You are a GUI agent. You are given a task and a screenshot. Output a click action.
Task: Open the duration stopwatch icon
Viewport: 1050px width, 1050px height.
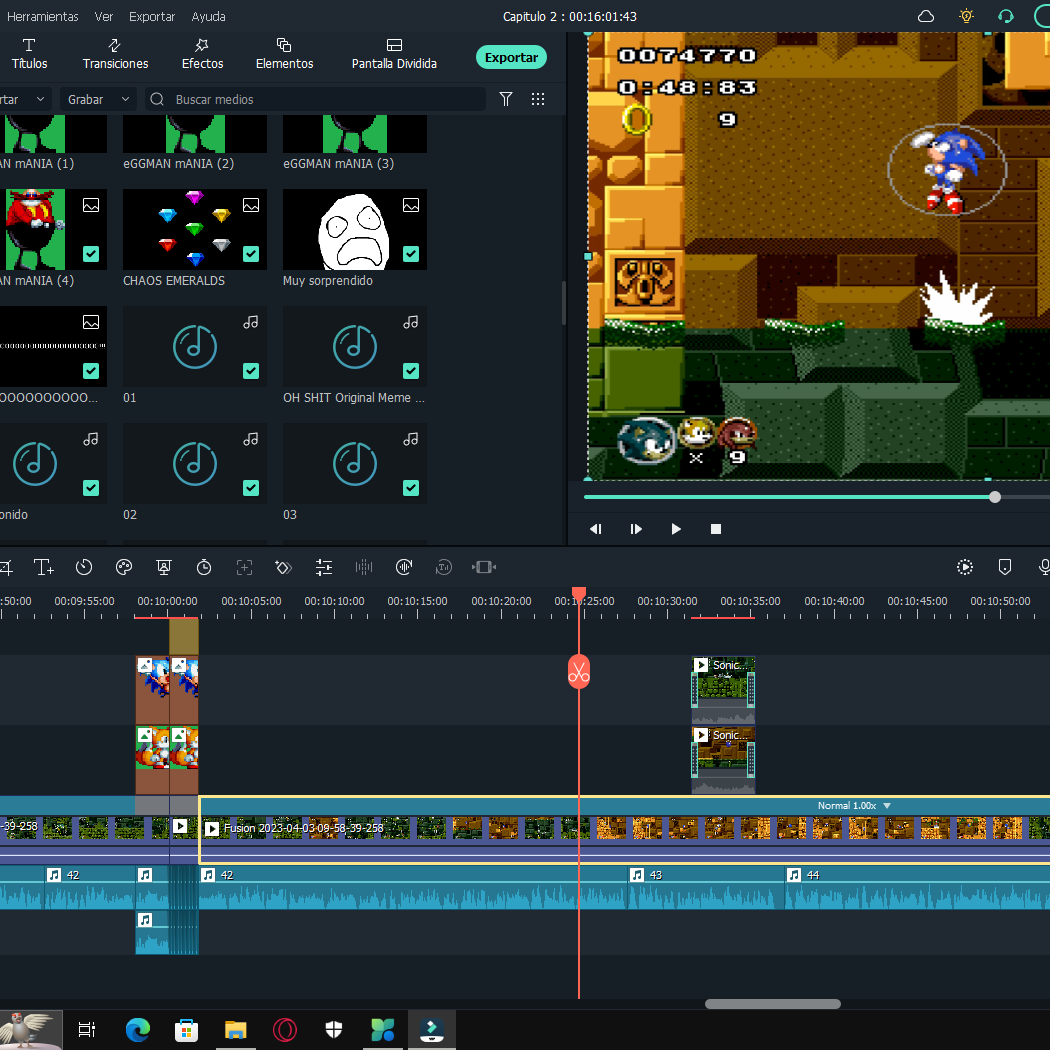pyautogui.click(x=204, y=567)
